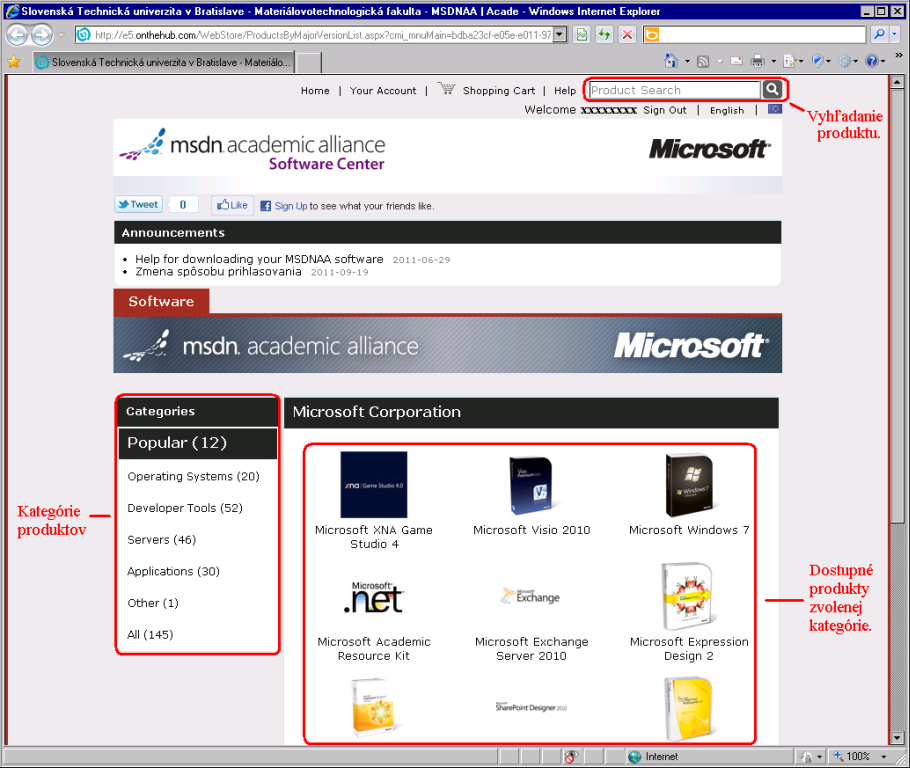Click the Read Mail envelope icon
This screenshot has height=768, width=910.
coord(736,61)
